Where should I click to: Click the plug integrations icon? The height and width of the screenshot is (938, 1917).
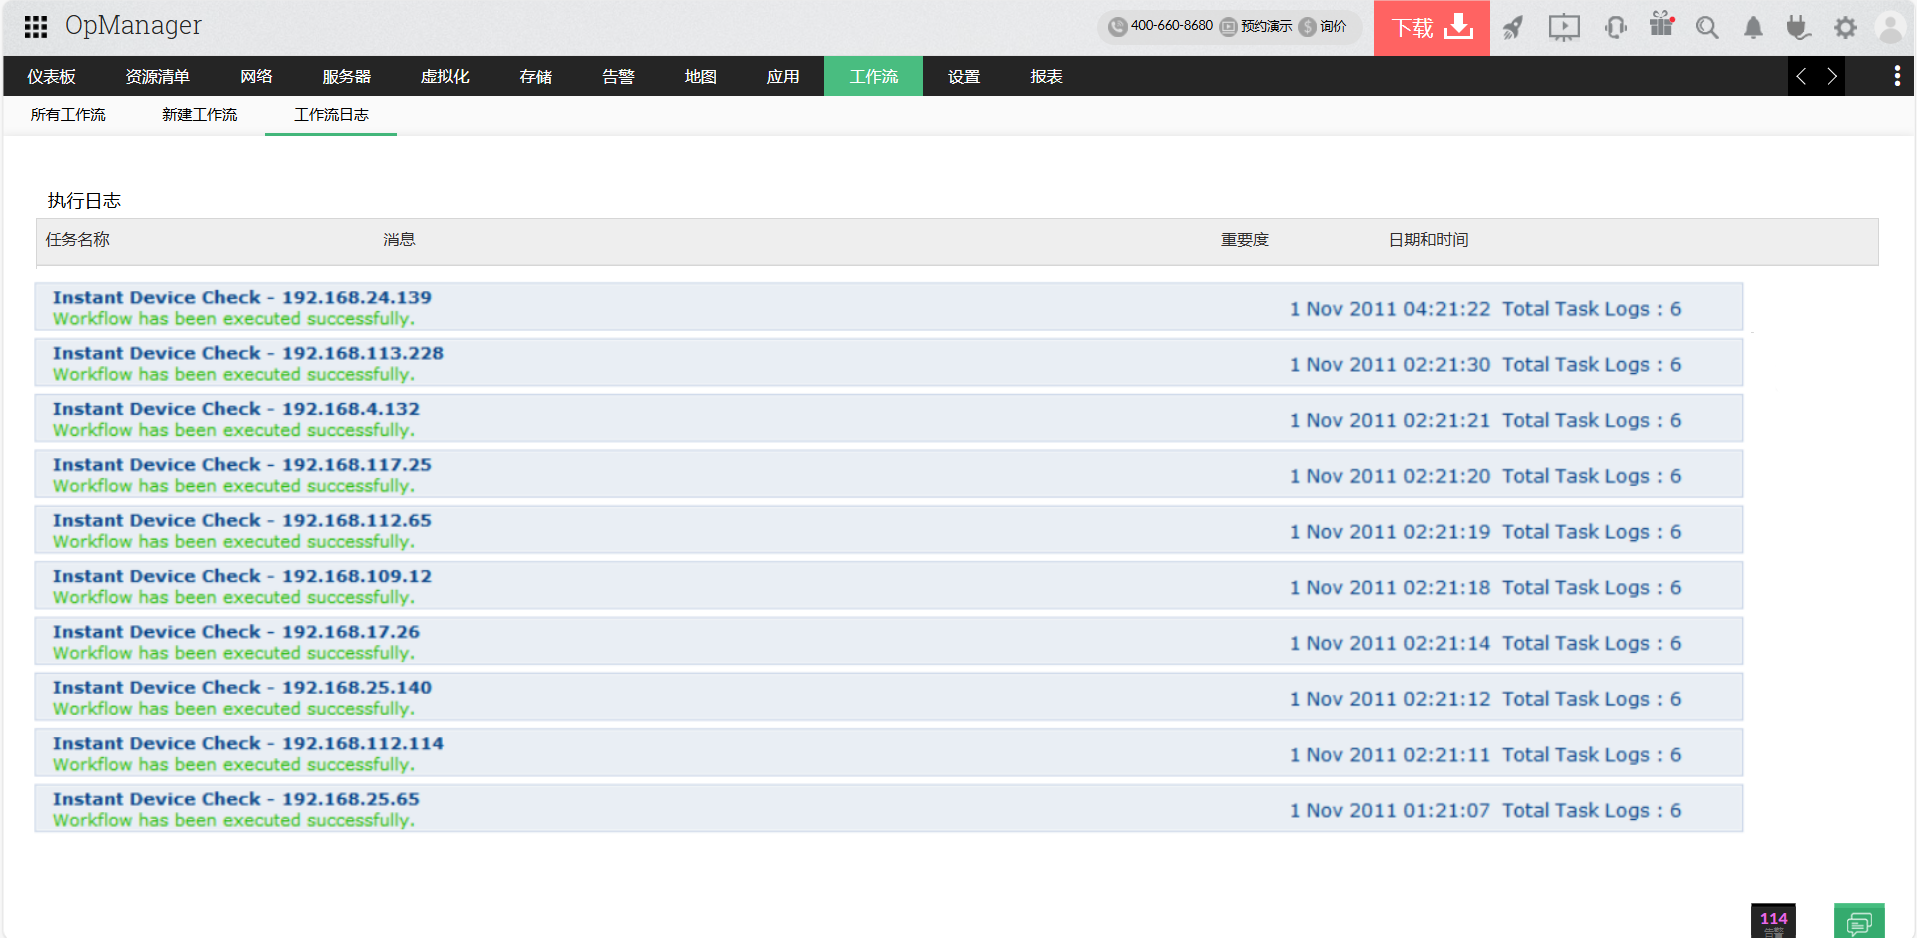(x=1798, y=27)
